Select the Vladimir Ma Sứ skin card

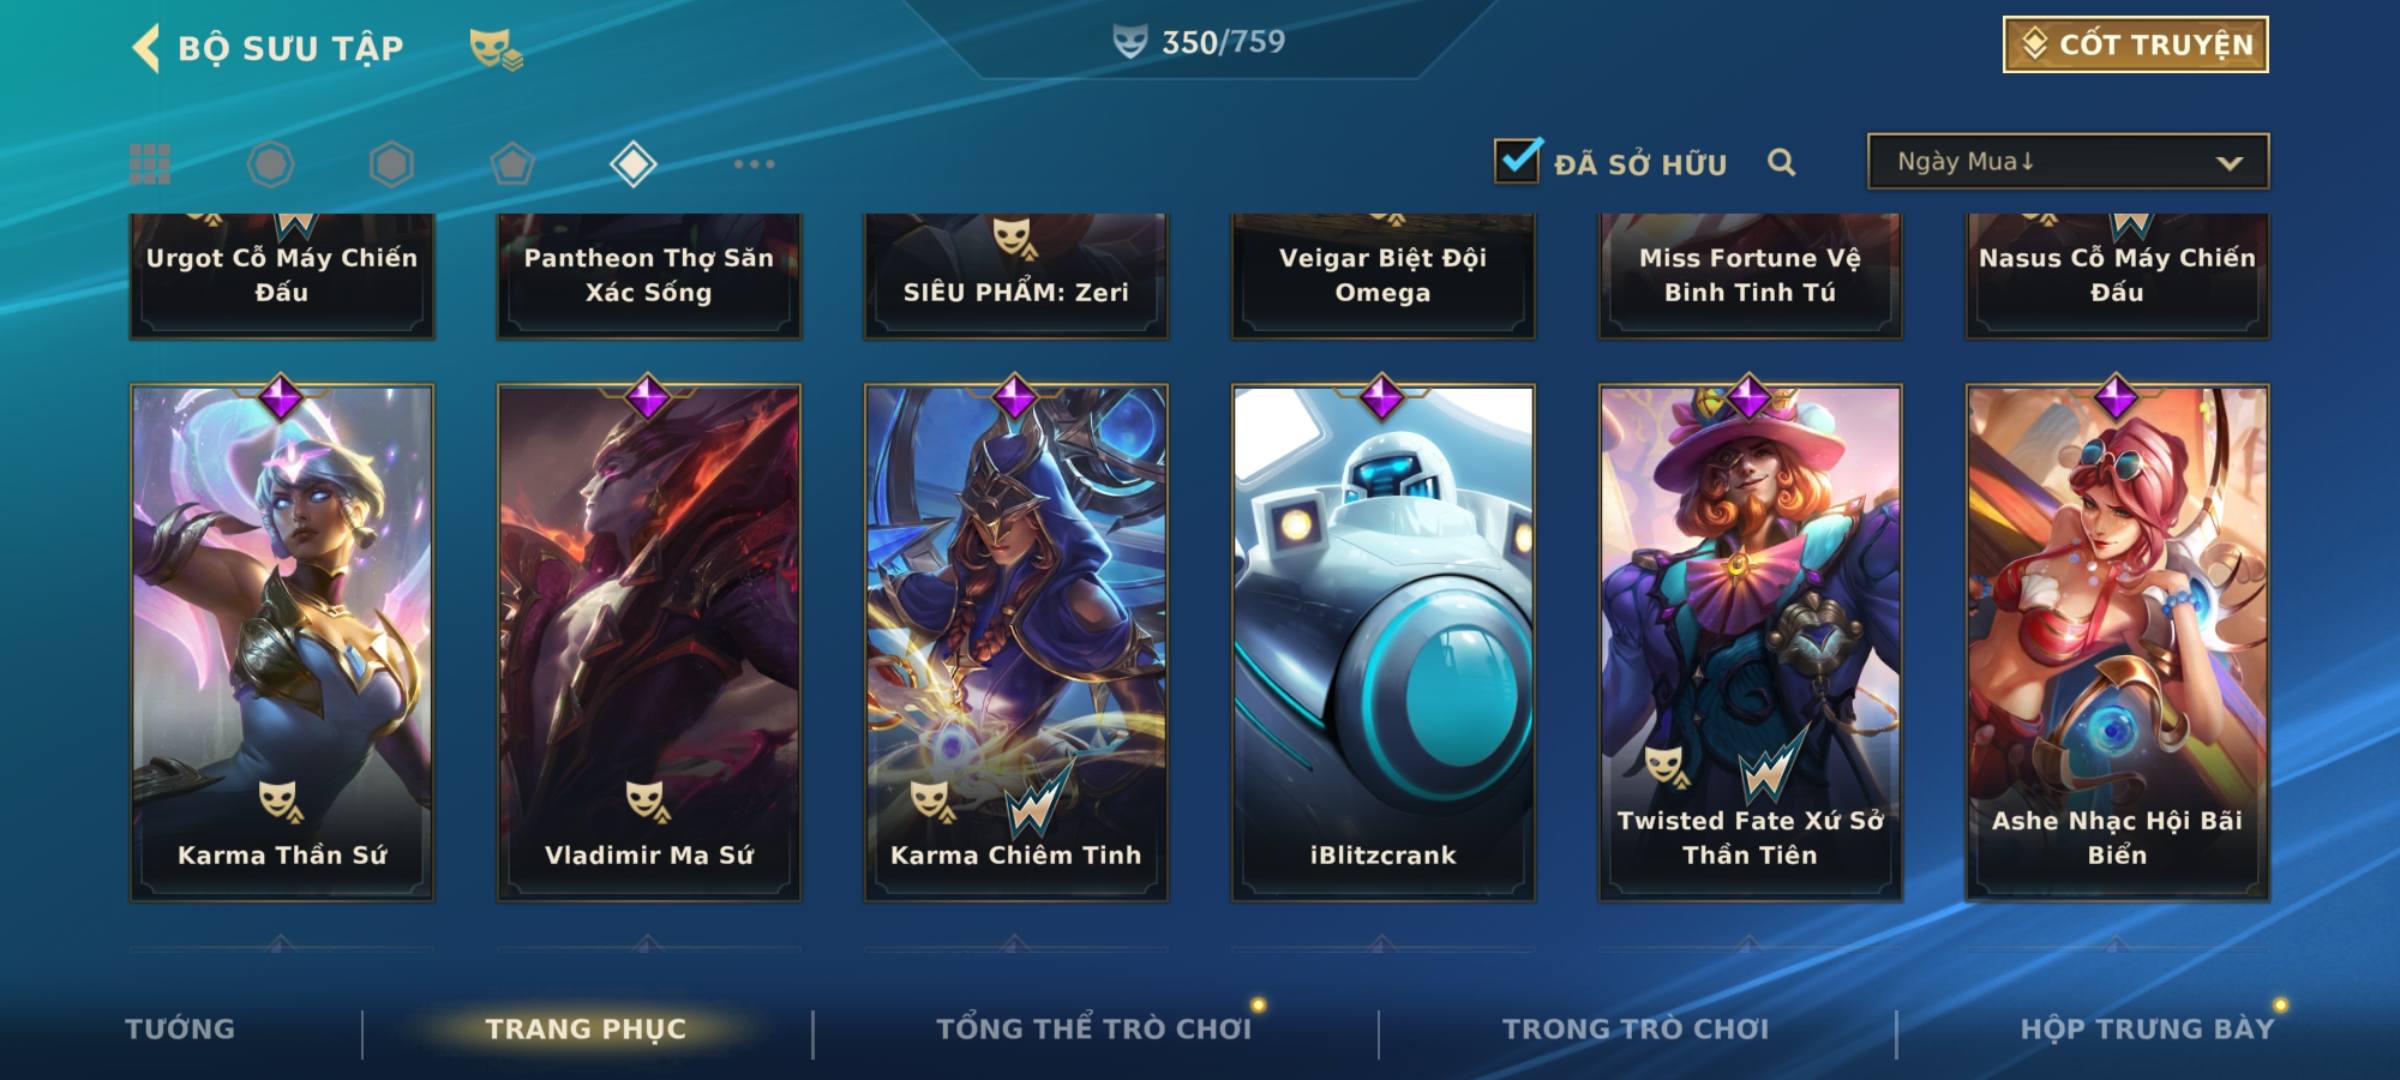click(649, 643)
